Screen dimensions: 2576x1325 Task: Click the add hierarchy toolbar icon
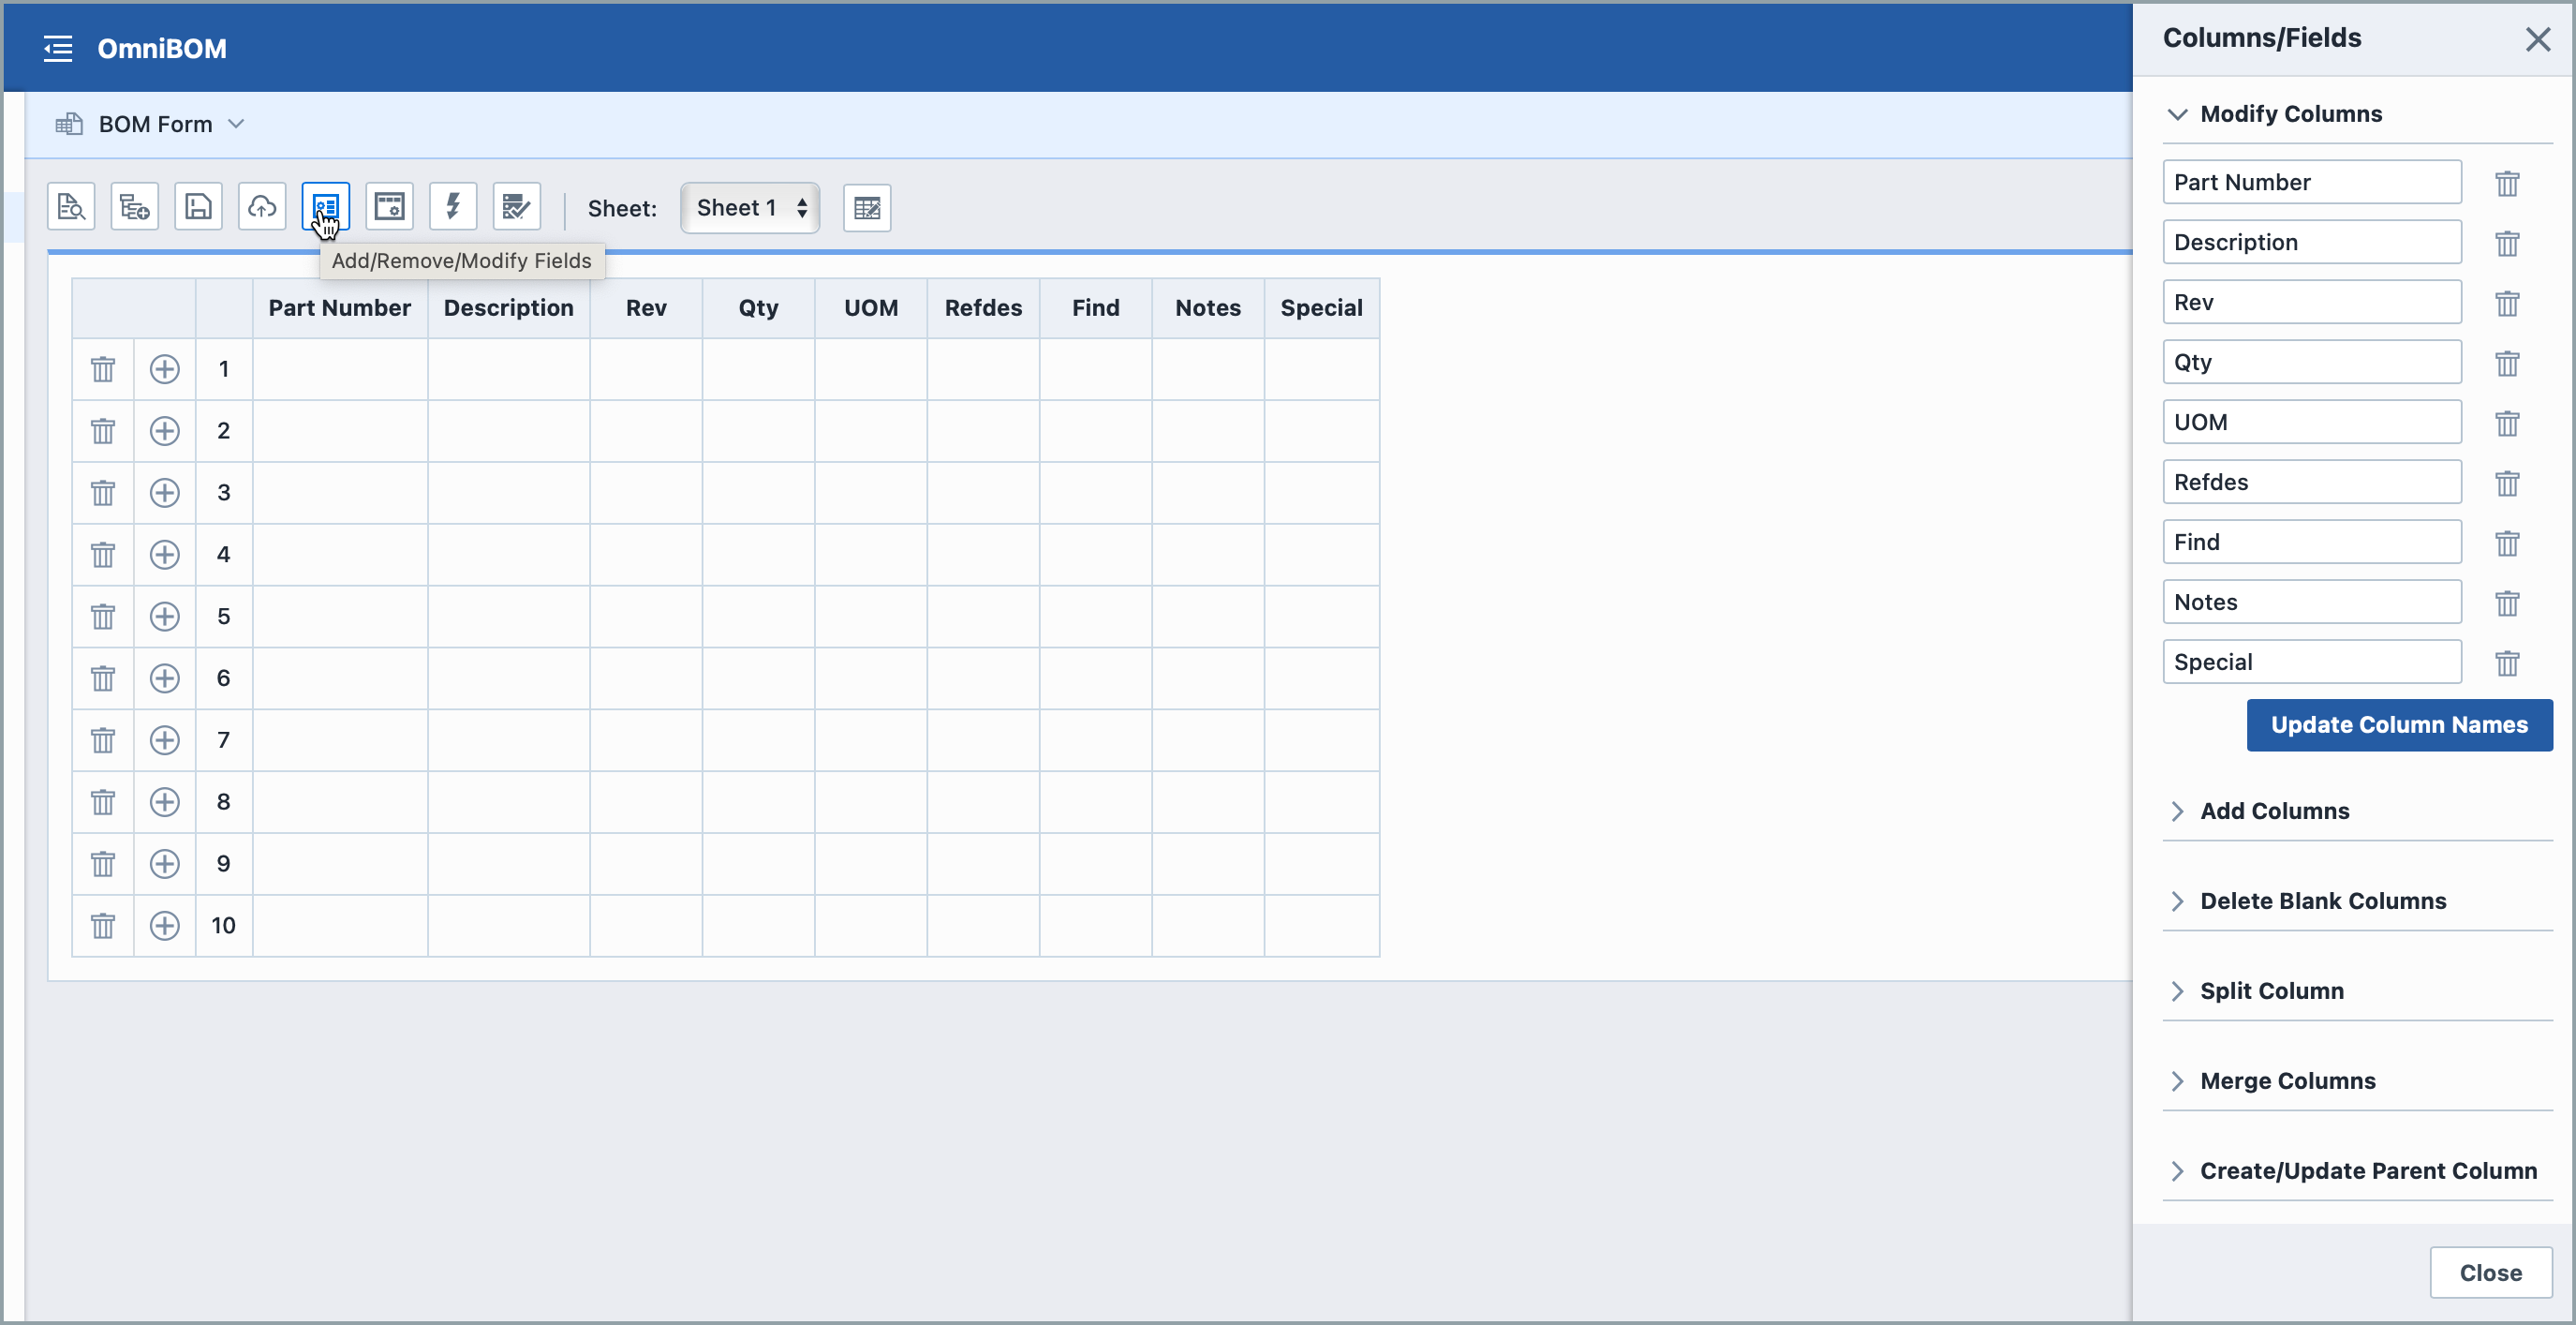point(134,207)
